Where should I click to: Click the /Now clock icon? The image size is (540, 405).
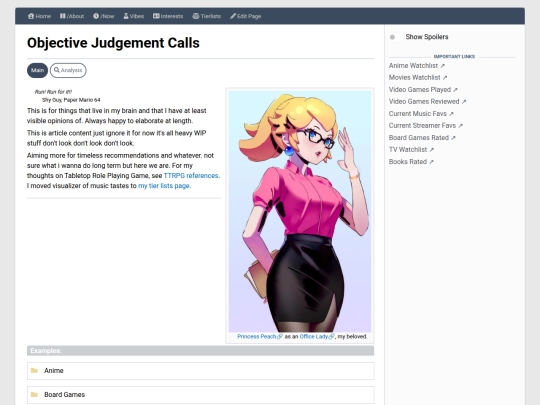[x=96, y=16]
